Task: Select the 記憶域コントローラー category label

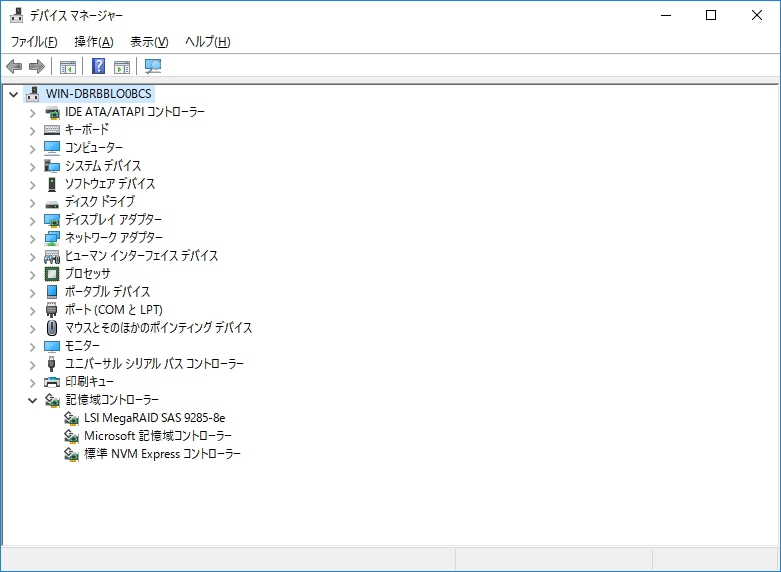Action: [x=112, y=400]
